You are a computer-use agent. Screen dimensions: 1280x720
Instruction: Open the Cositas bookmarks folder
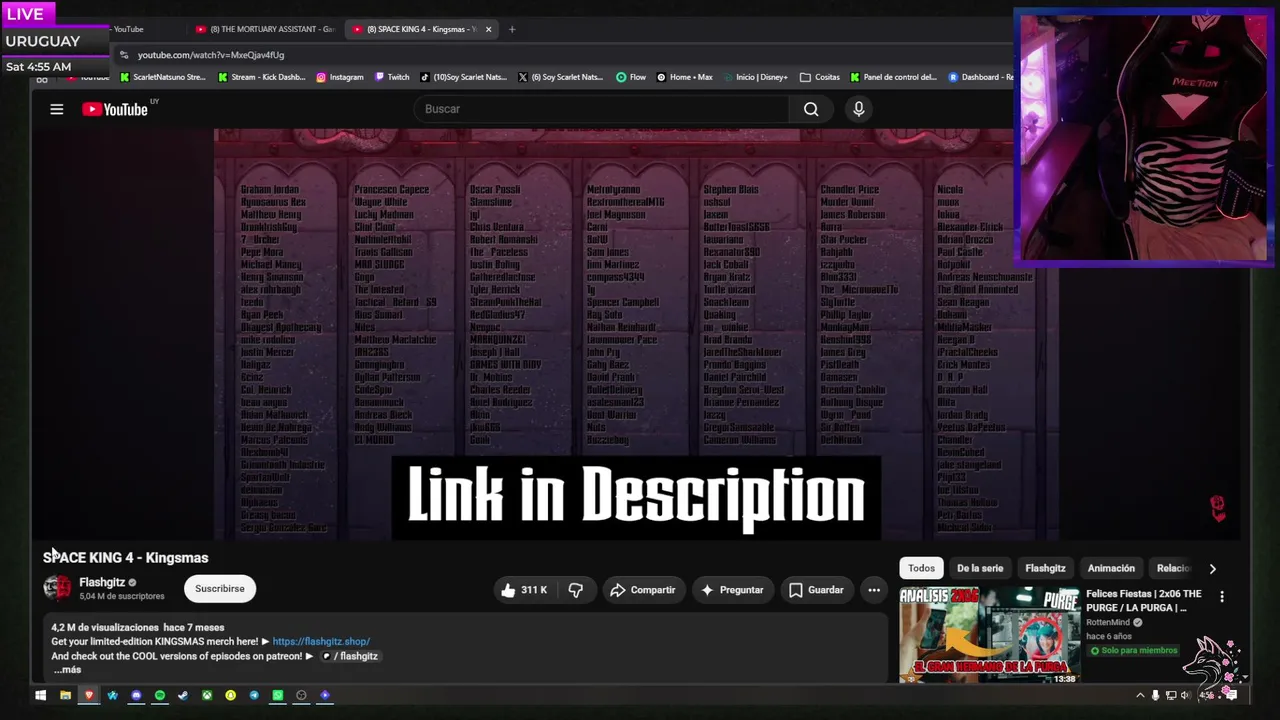[820, 77]
